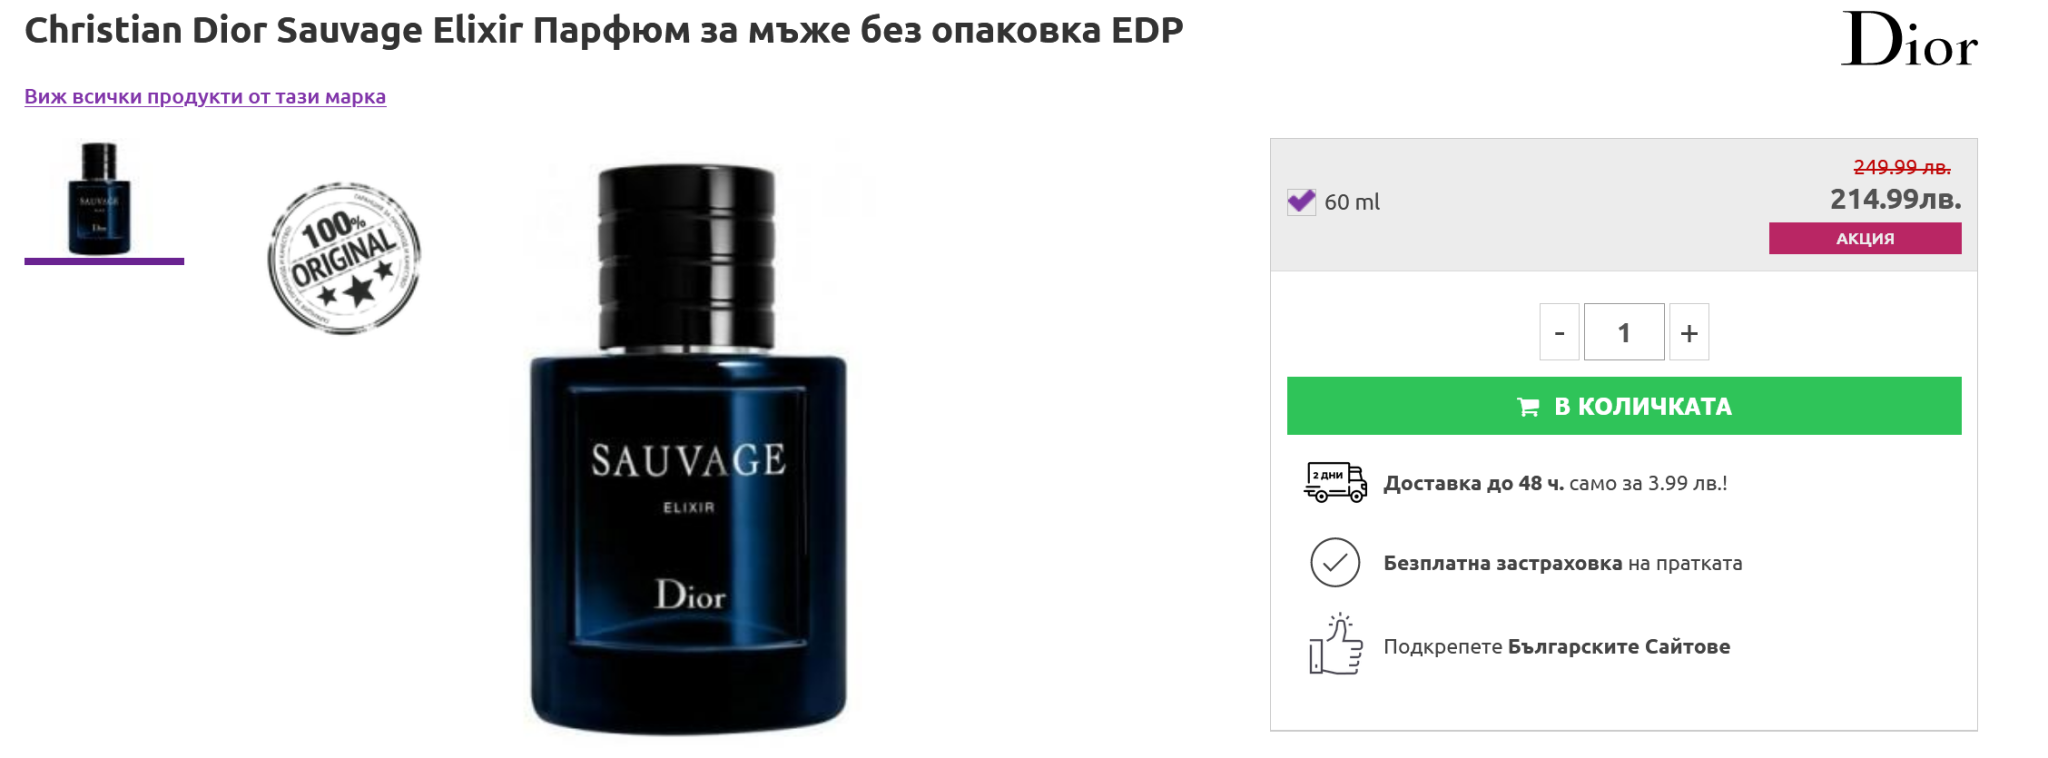Screen dimensions: 2048x758
Task: Click the Dior brand logo
Action: click(x=1909, y=39)
